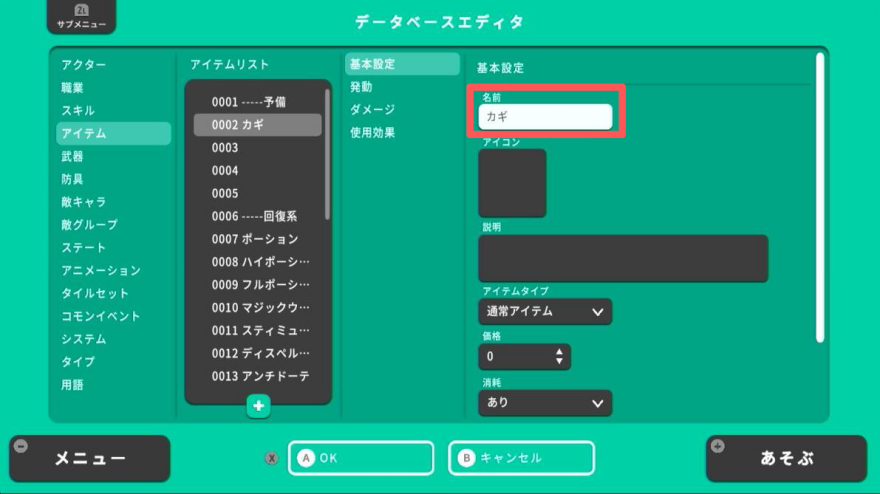
Task: Open the サブメニュー ZL button
Action: point(81,16)
